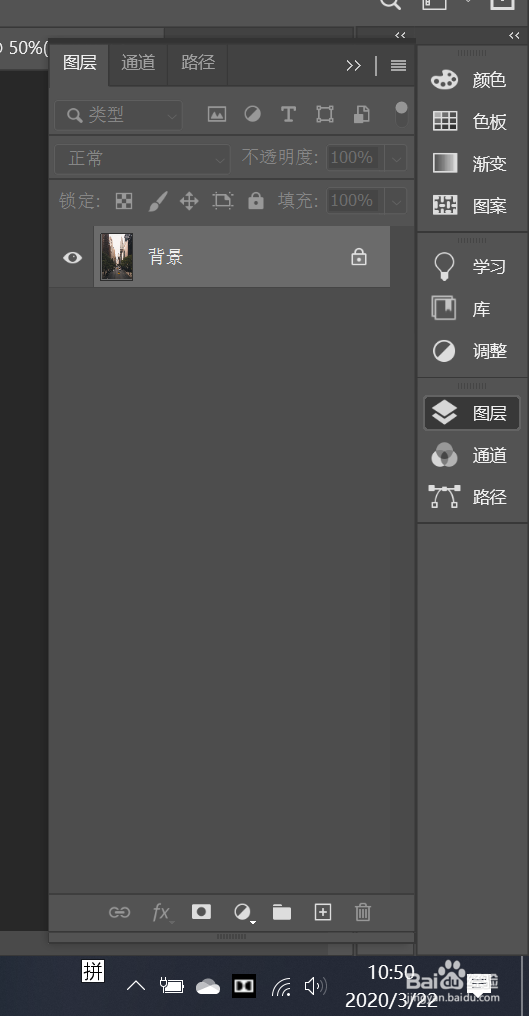The height and width of the screenshot is (1016, 529).
Task: Switch to the 通道 tab
Action: (x=138, y=63)
